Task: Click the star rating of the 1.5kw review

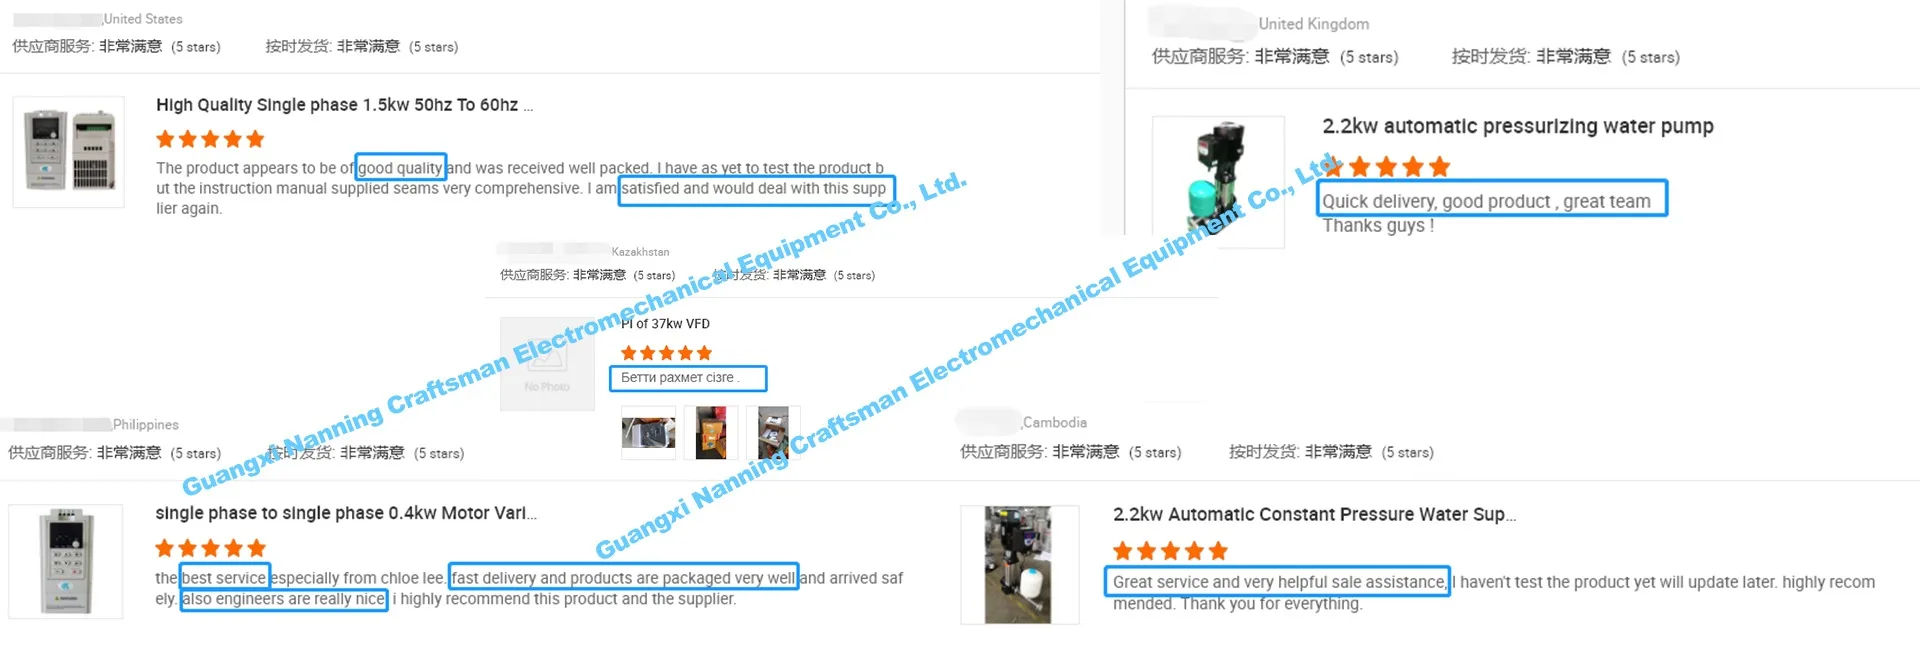Action: click(x=210, y=139)
